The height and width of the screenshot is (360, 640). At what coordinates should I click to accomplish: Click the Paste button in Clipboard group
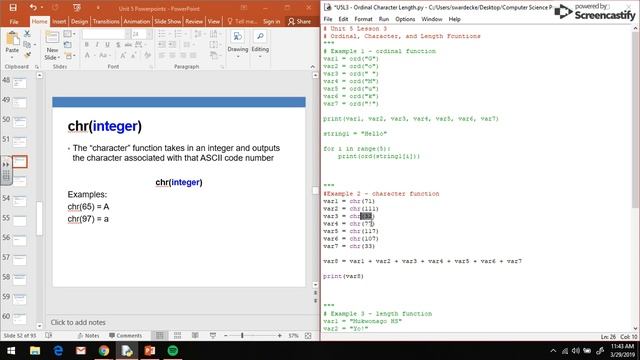pyautogui.click(x=12, y=43)
